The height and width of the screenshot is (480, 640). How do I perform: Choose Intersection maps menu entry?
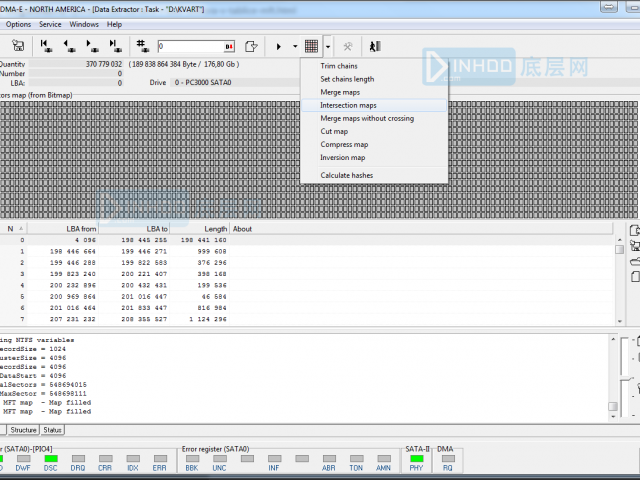pyautogui.click(x=374, y=105)
